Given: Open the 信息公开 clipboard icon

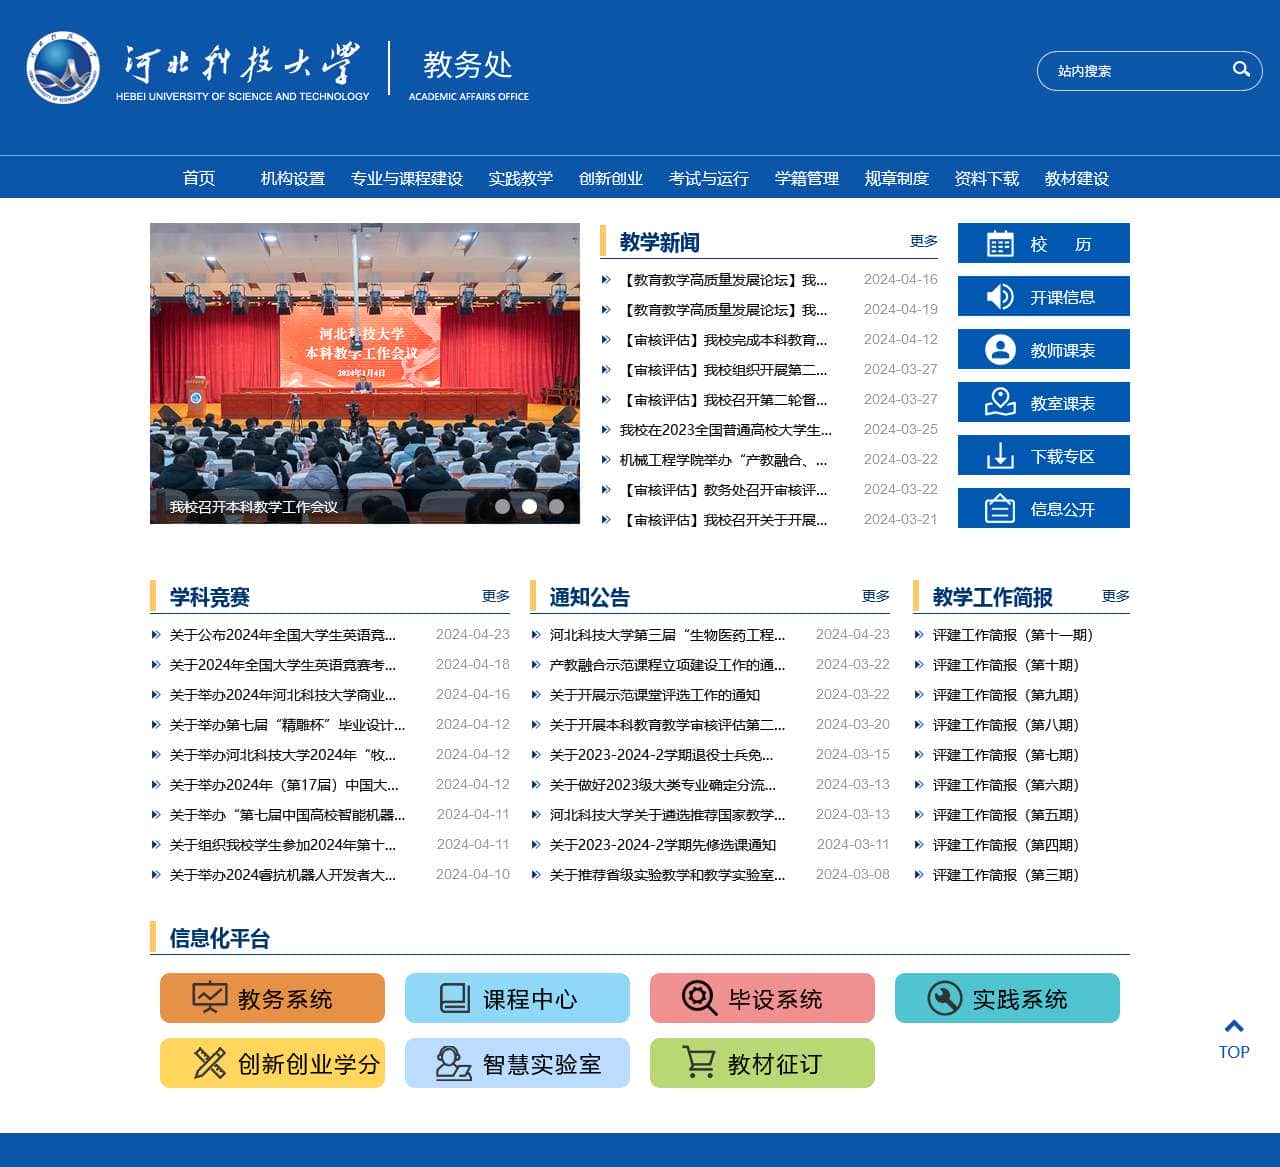Looking at the screenshot, I should [999, 508].
